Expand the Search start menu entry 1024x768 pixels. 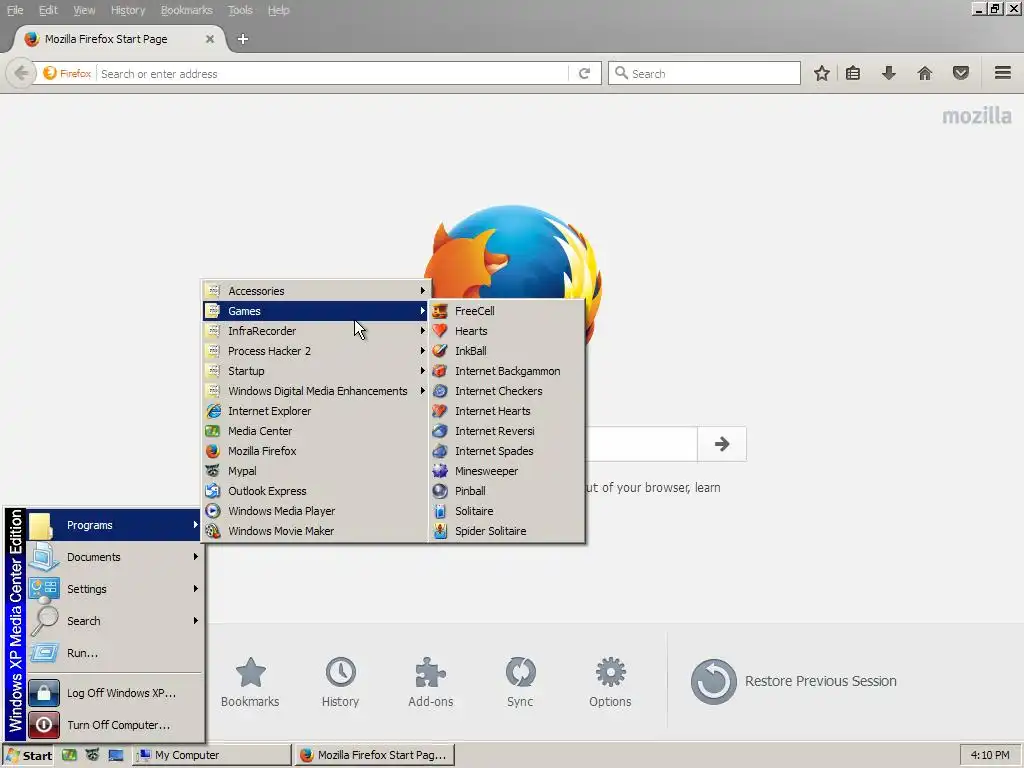[114, 621]
